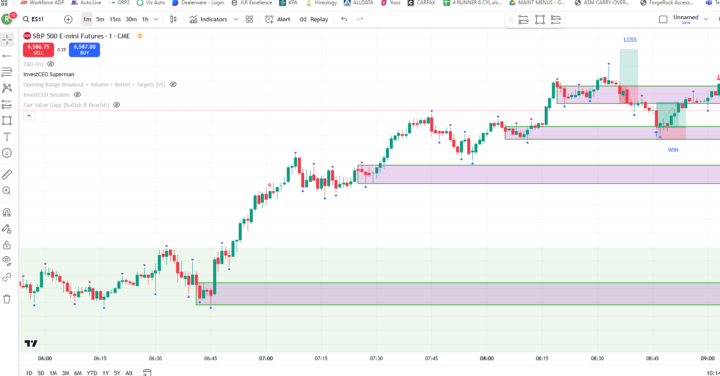Collapse the indicator legend with chevron

coord(28,116)
